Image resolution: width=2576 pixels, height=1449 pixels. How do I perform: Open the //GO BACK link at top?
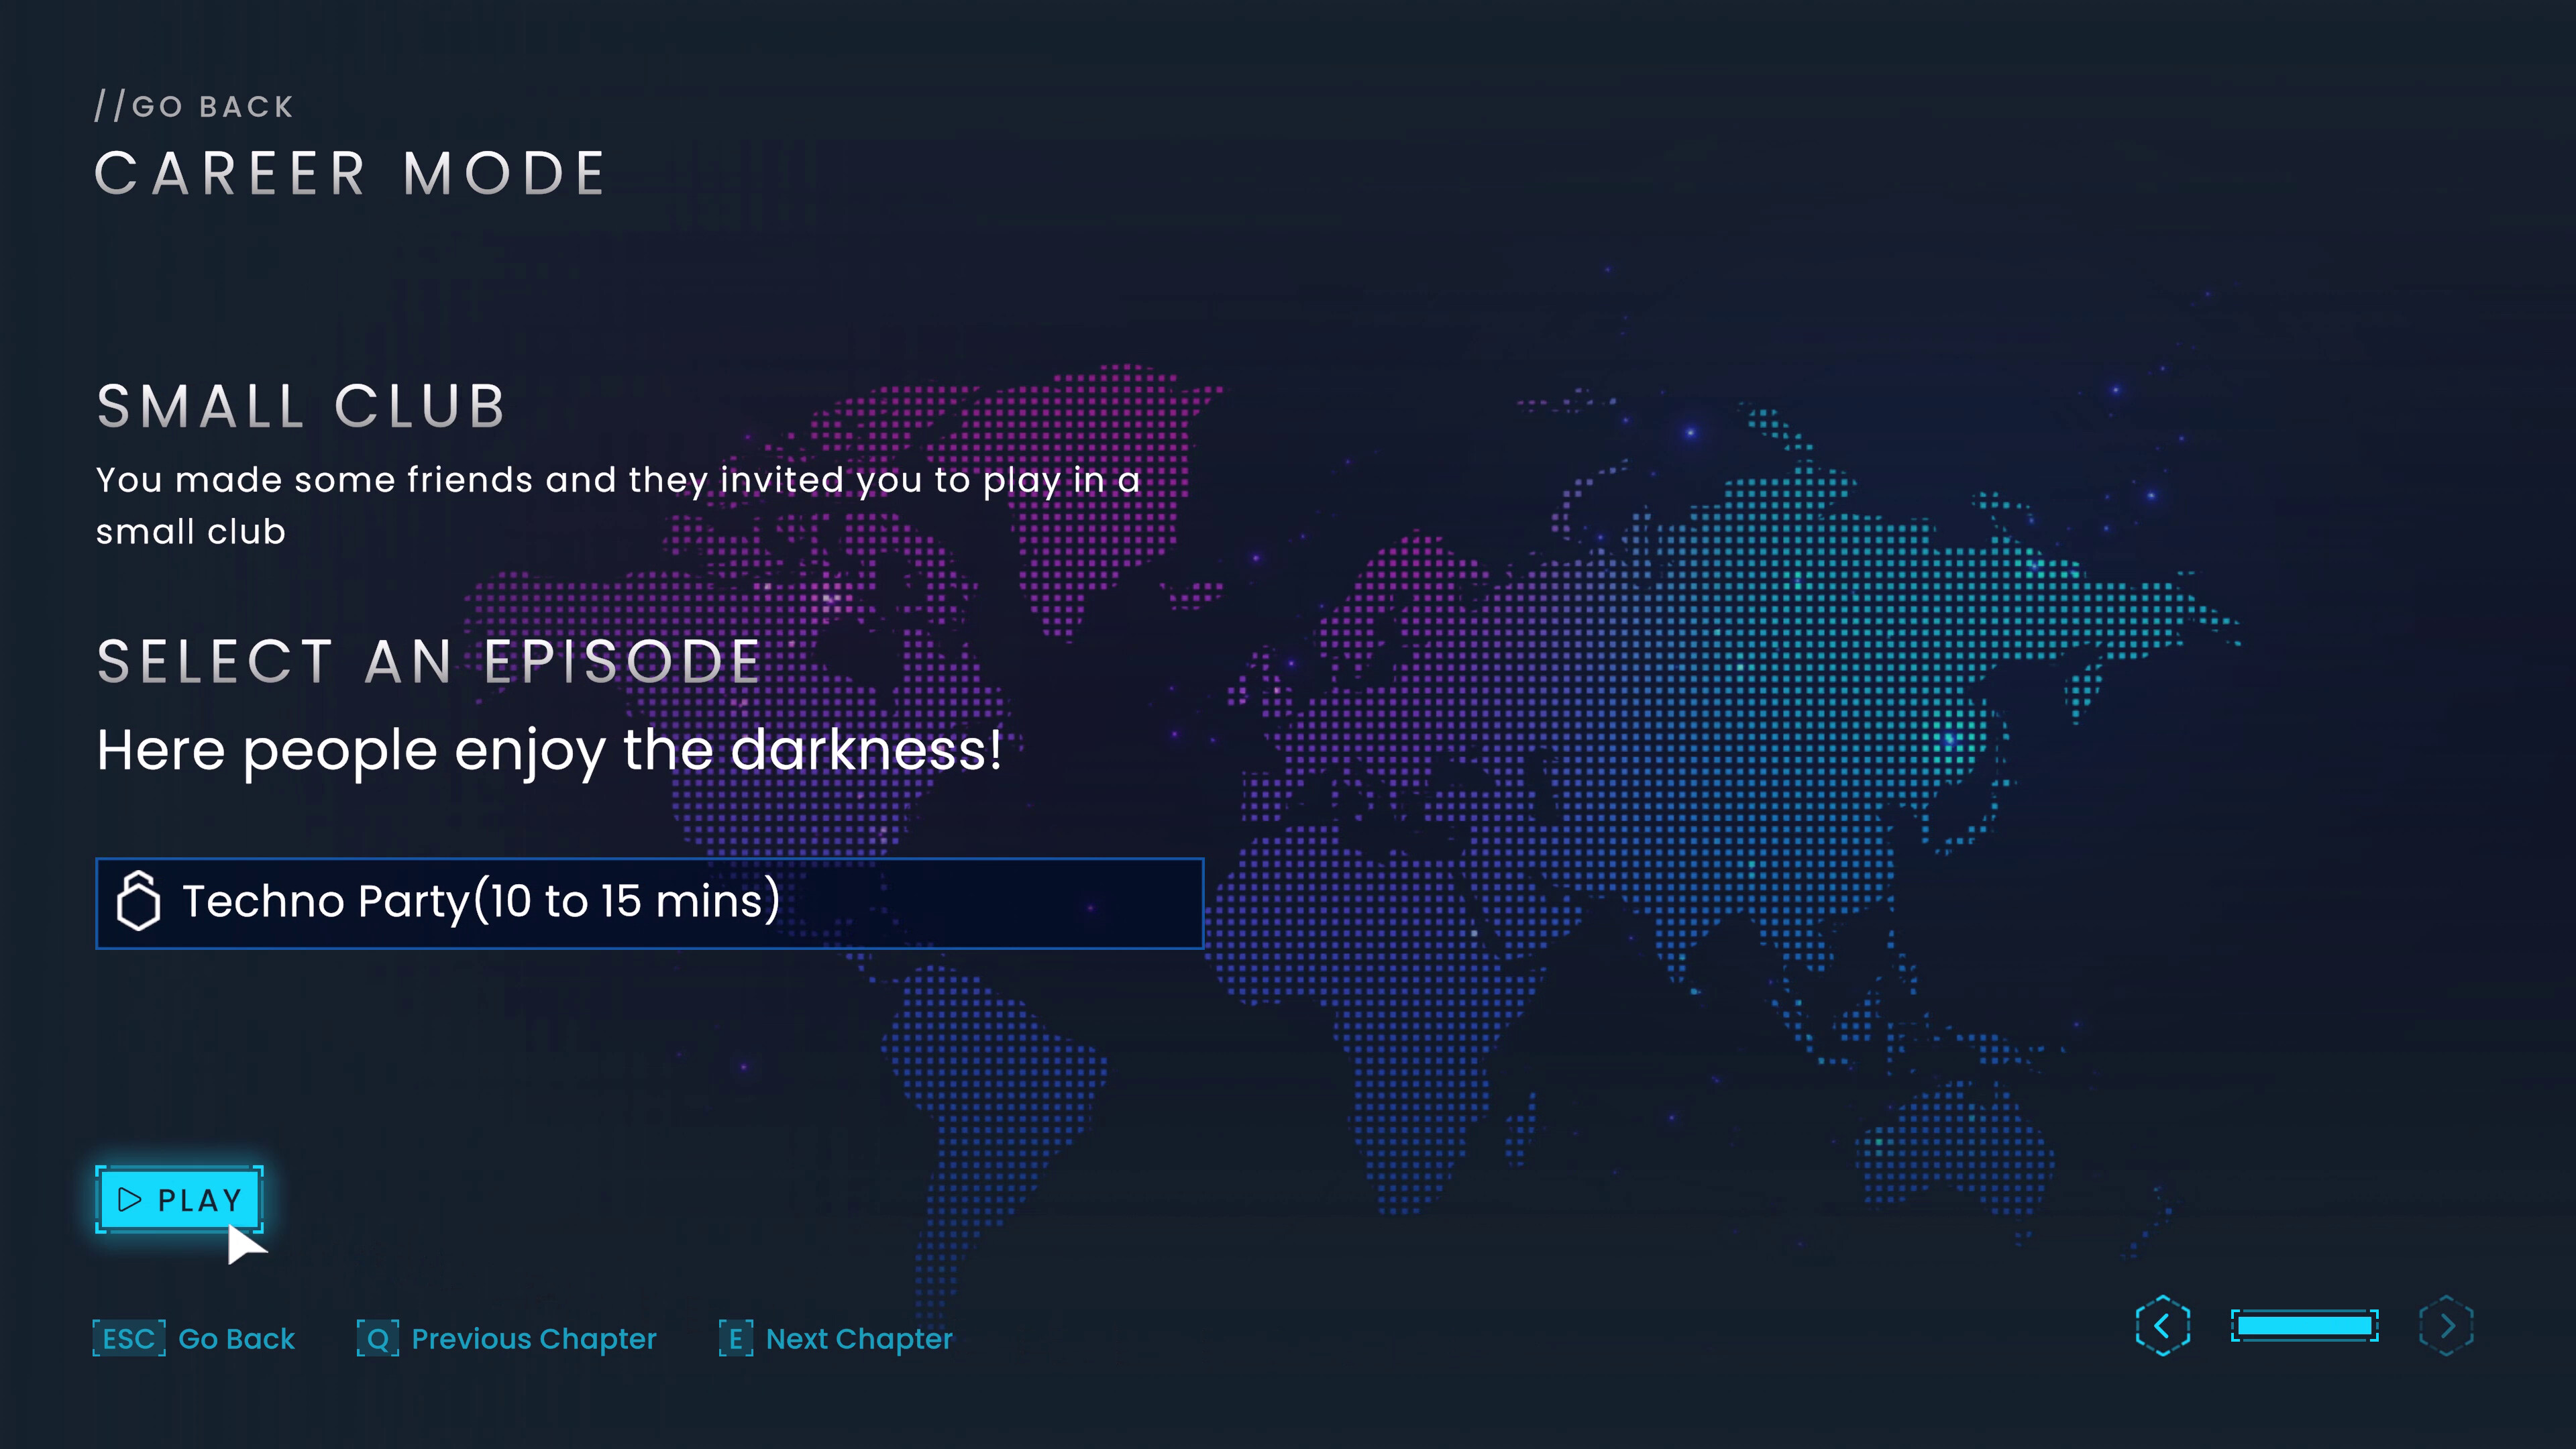[193, 105]
